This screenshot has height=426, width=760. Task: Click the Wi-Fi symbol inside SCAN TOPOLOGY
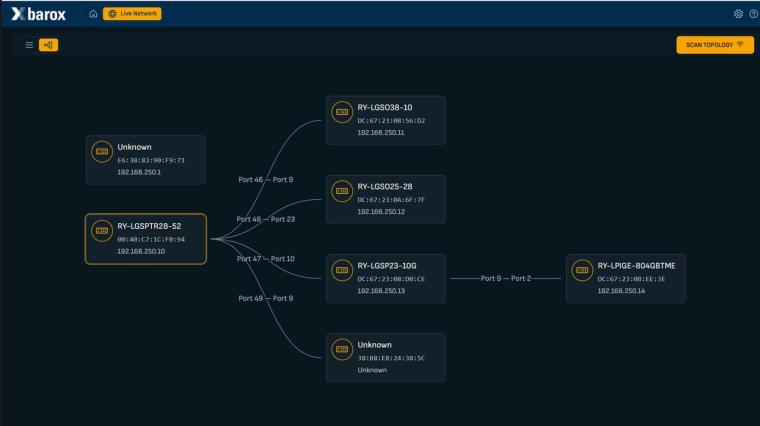coord(740,44)
